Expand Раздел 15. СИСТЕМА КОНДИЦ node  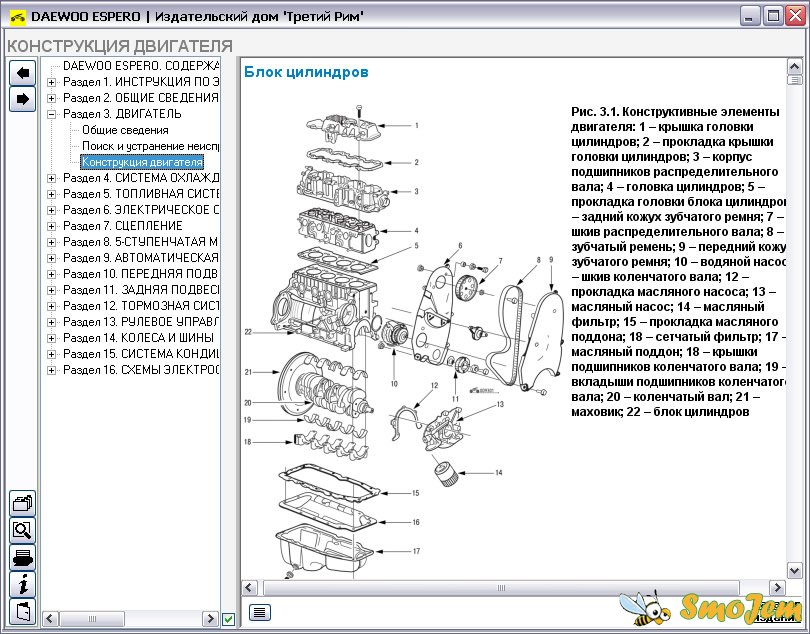tap(51, 354)
